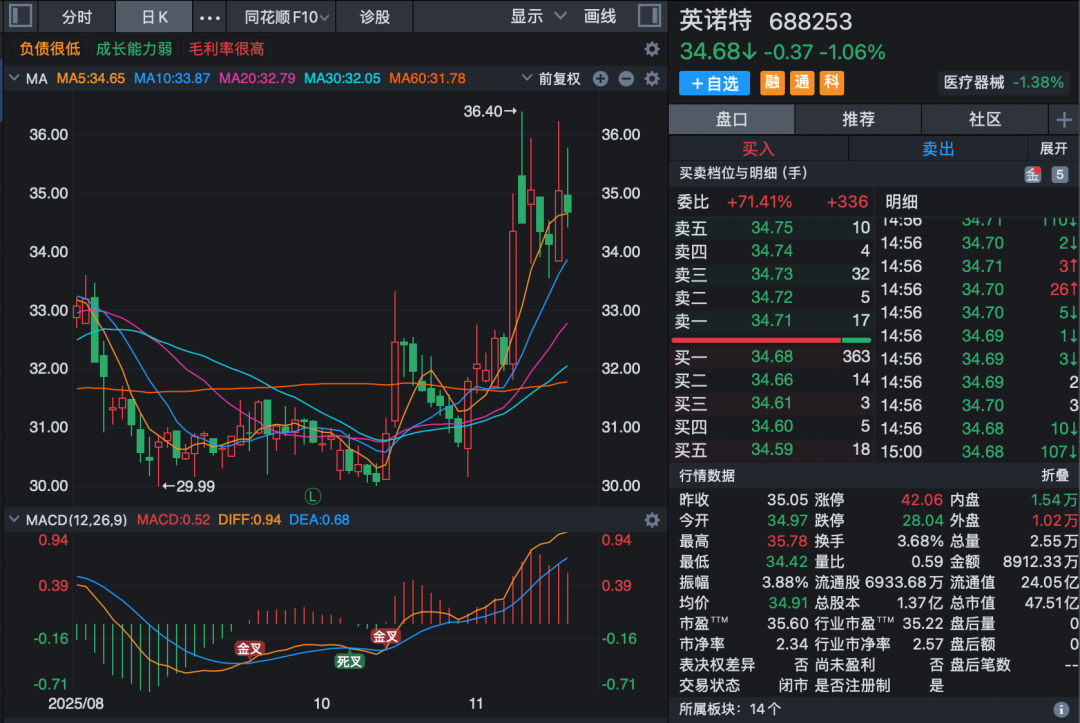The height and width of the screenshot is (723, 1080).
Task: Click the 融 margin trading icon
Action: pos(771,84)
